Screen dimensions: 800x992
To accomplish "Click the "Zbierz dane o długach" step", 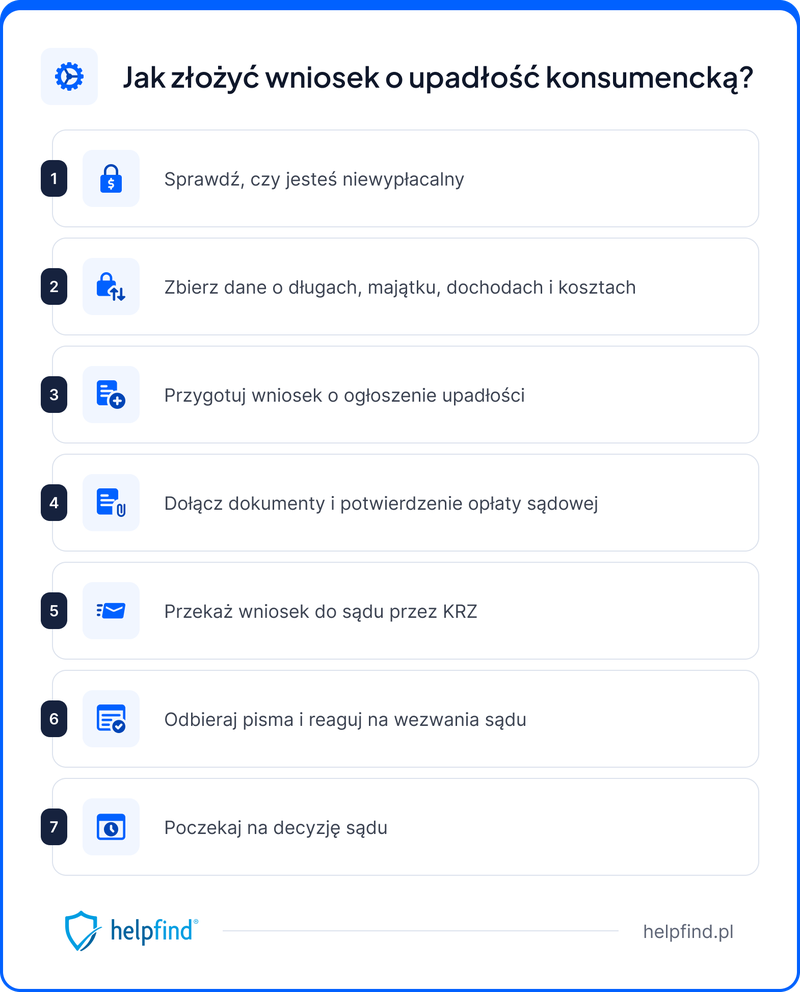I will [x=399, y=288].
